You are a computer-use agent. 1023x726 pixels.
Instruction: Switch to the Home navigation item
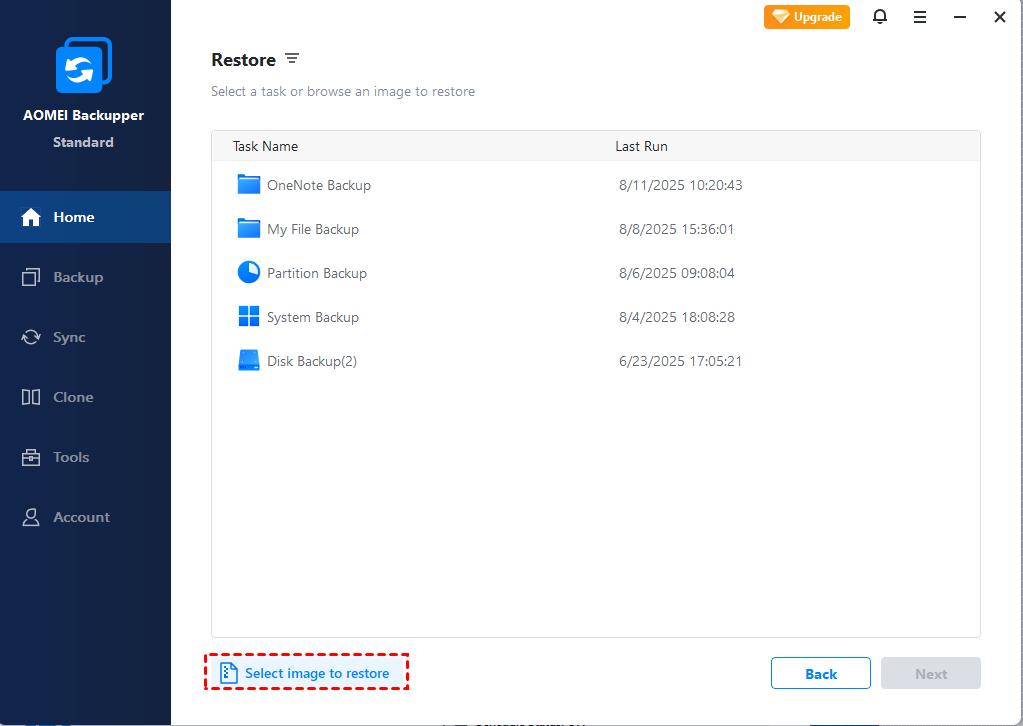tap(71, 217)
